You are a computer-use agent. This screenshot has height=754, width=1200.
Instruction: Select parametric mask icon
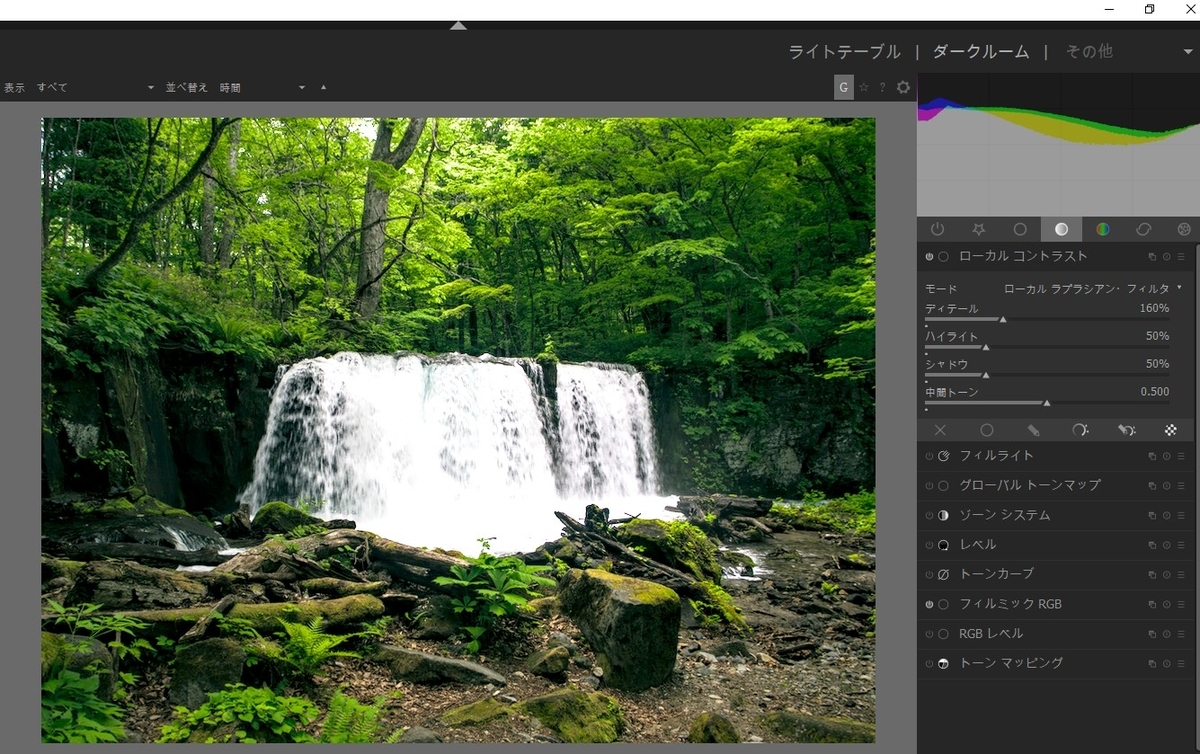coord(1079,430)
